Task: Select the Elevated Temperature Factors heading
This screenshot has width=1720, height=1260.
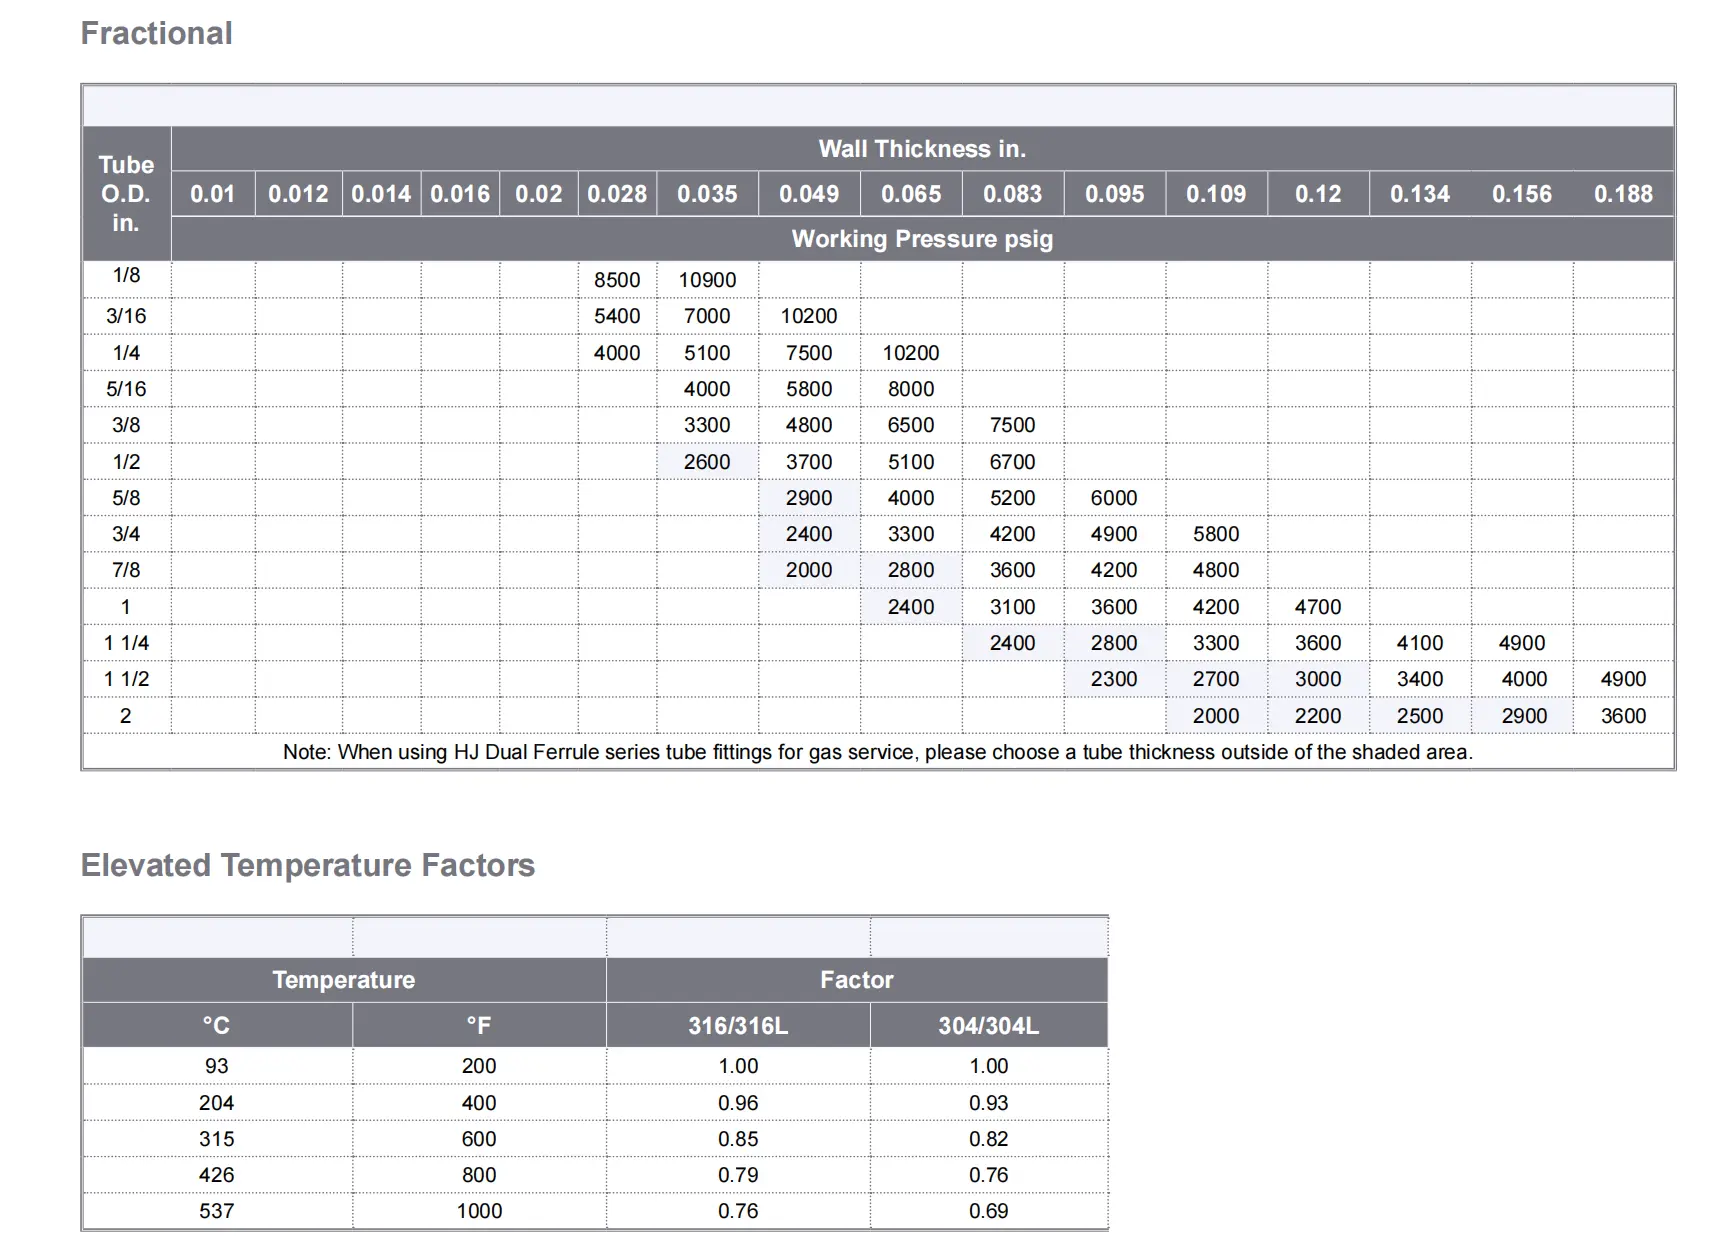Action: coord(307,865)
